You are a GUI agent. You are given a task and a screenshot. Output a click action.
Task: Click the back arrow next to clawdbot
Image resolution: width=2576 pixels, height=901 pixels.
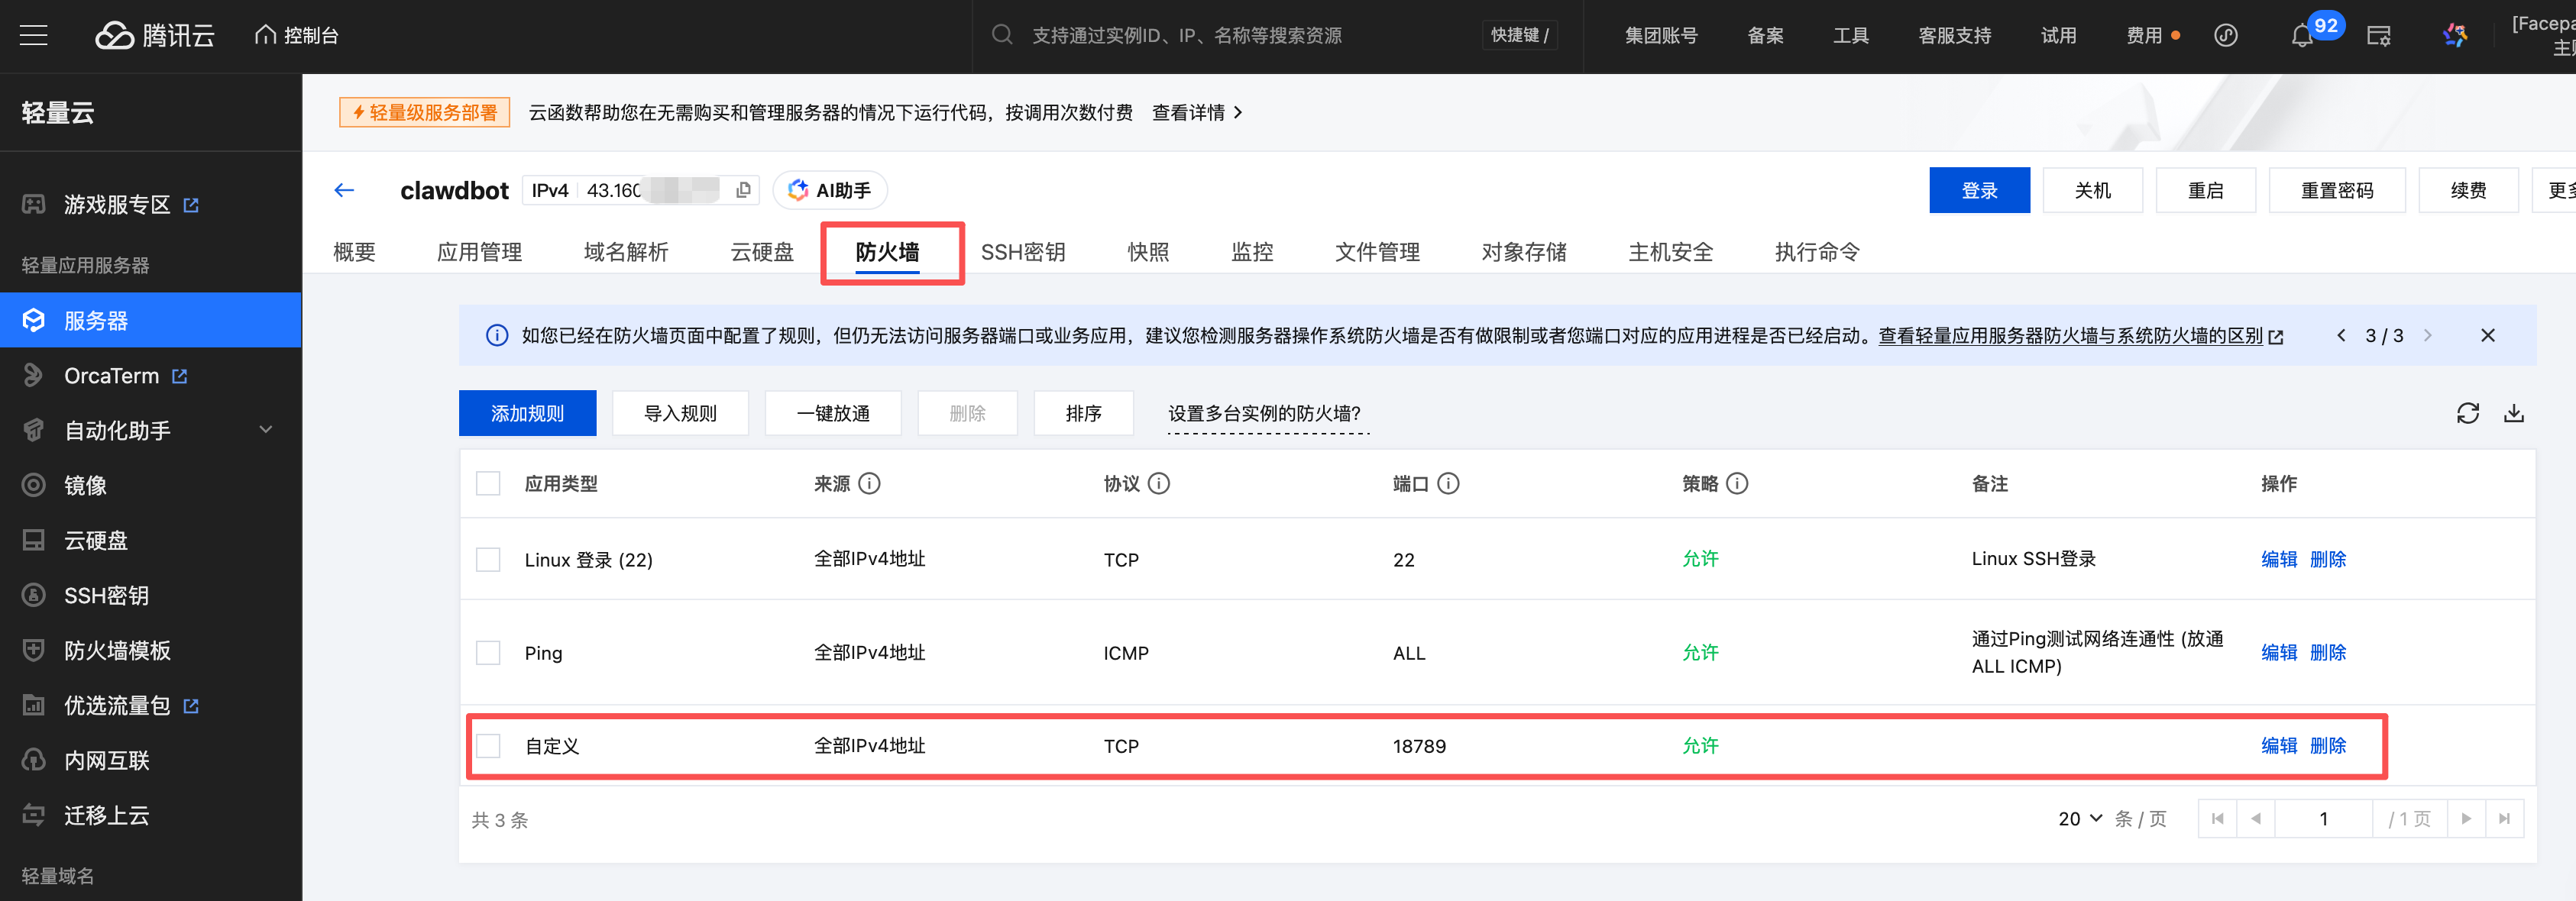click(344, 190)
